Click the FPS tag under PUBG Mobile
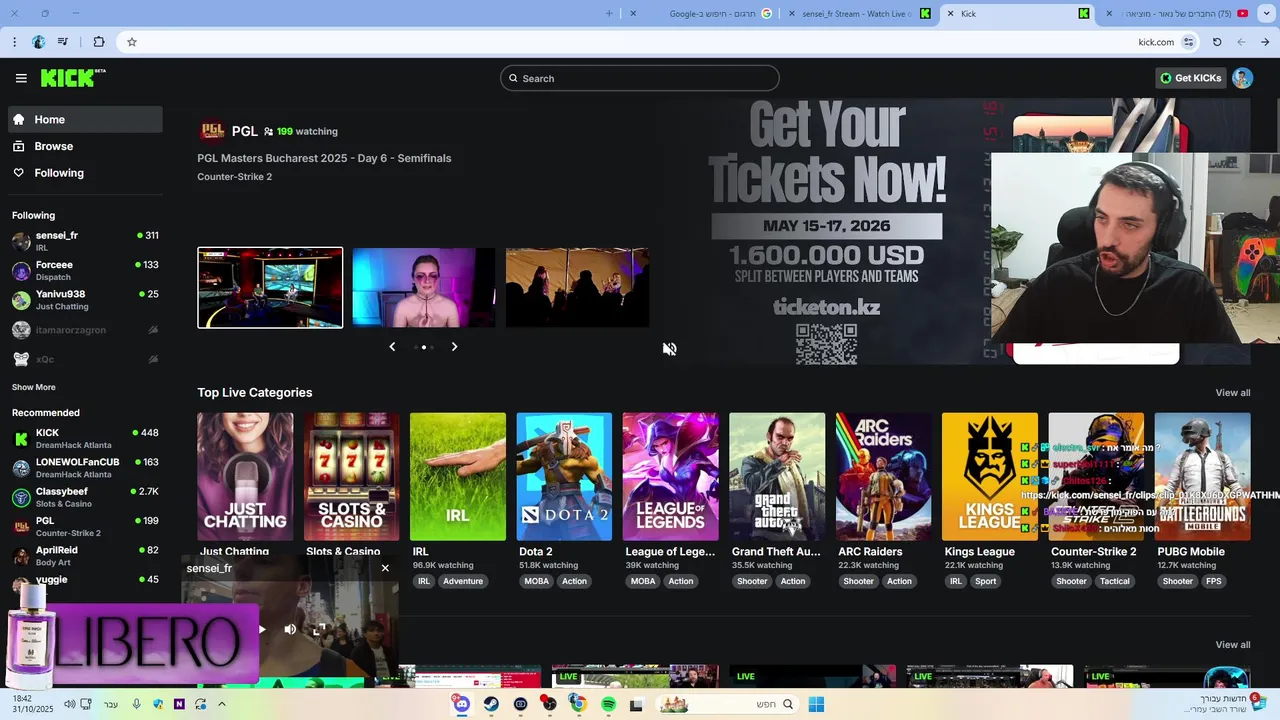1280x720 pixels. tap(1213, 581)
